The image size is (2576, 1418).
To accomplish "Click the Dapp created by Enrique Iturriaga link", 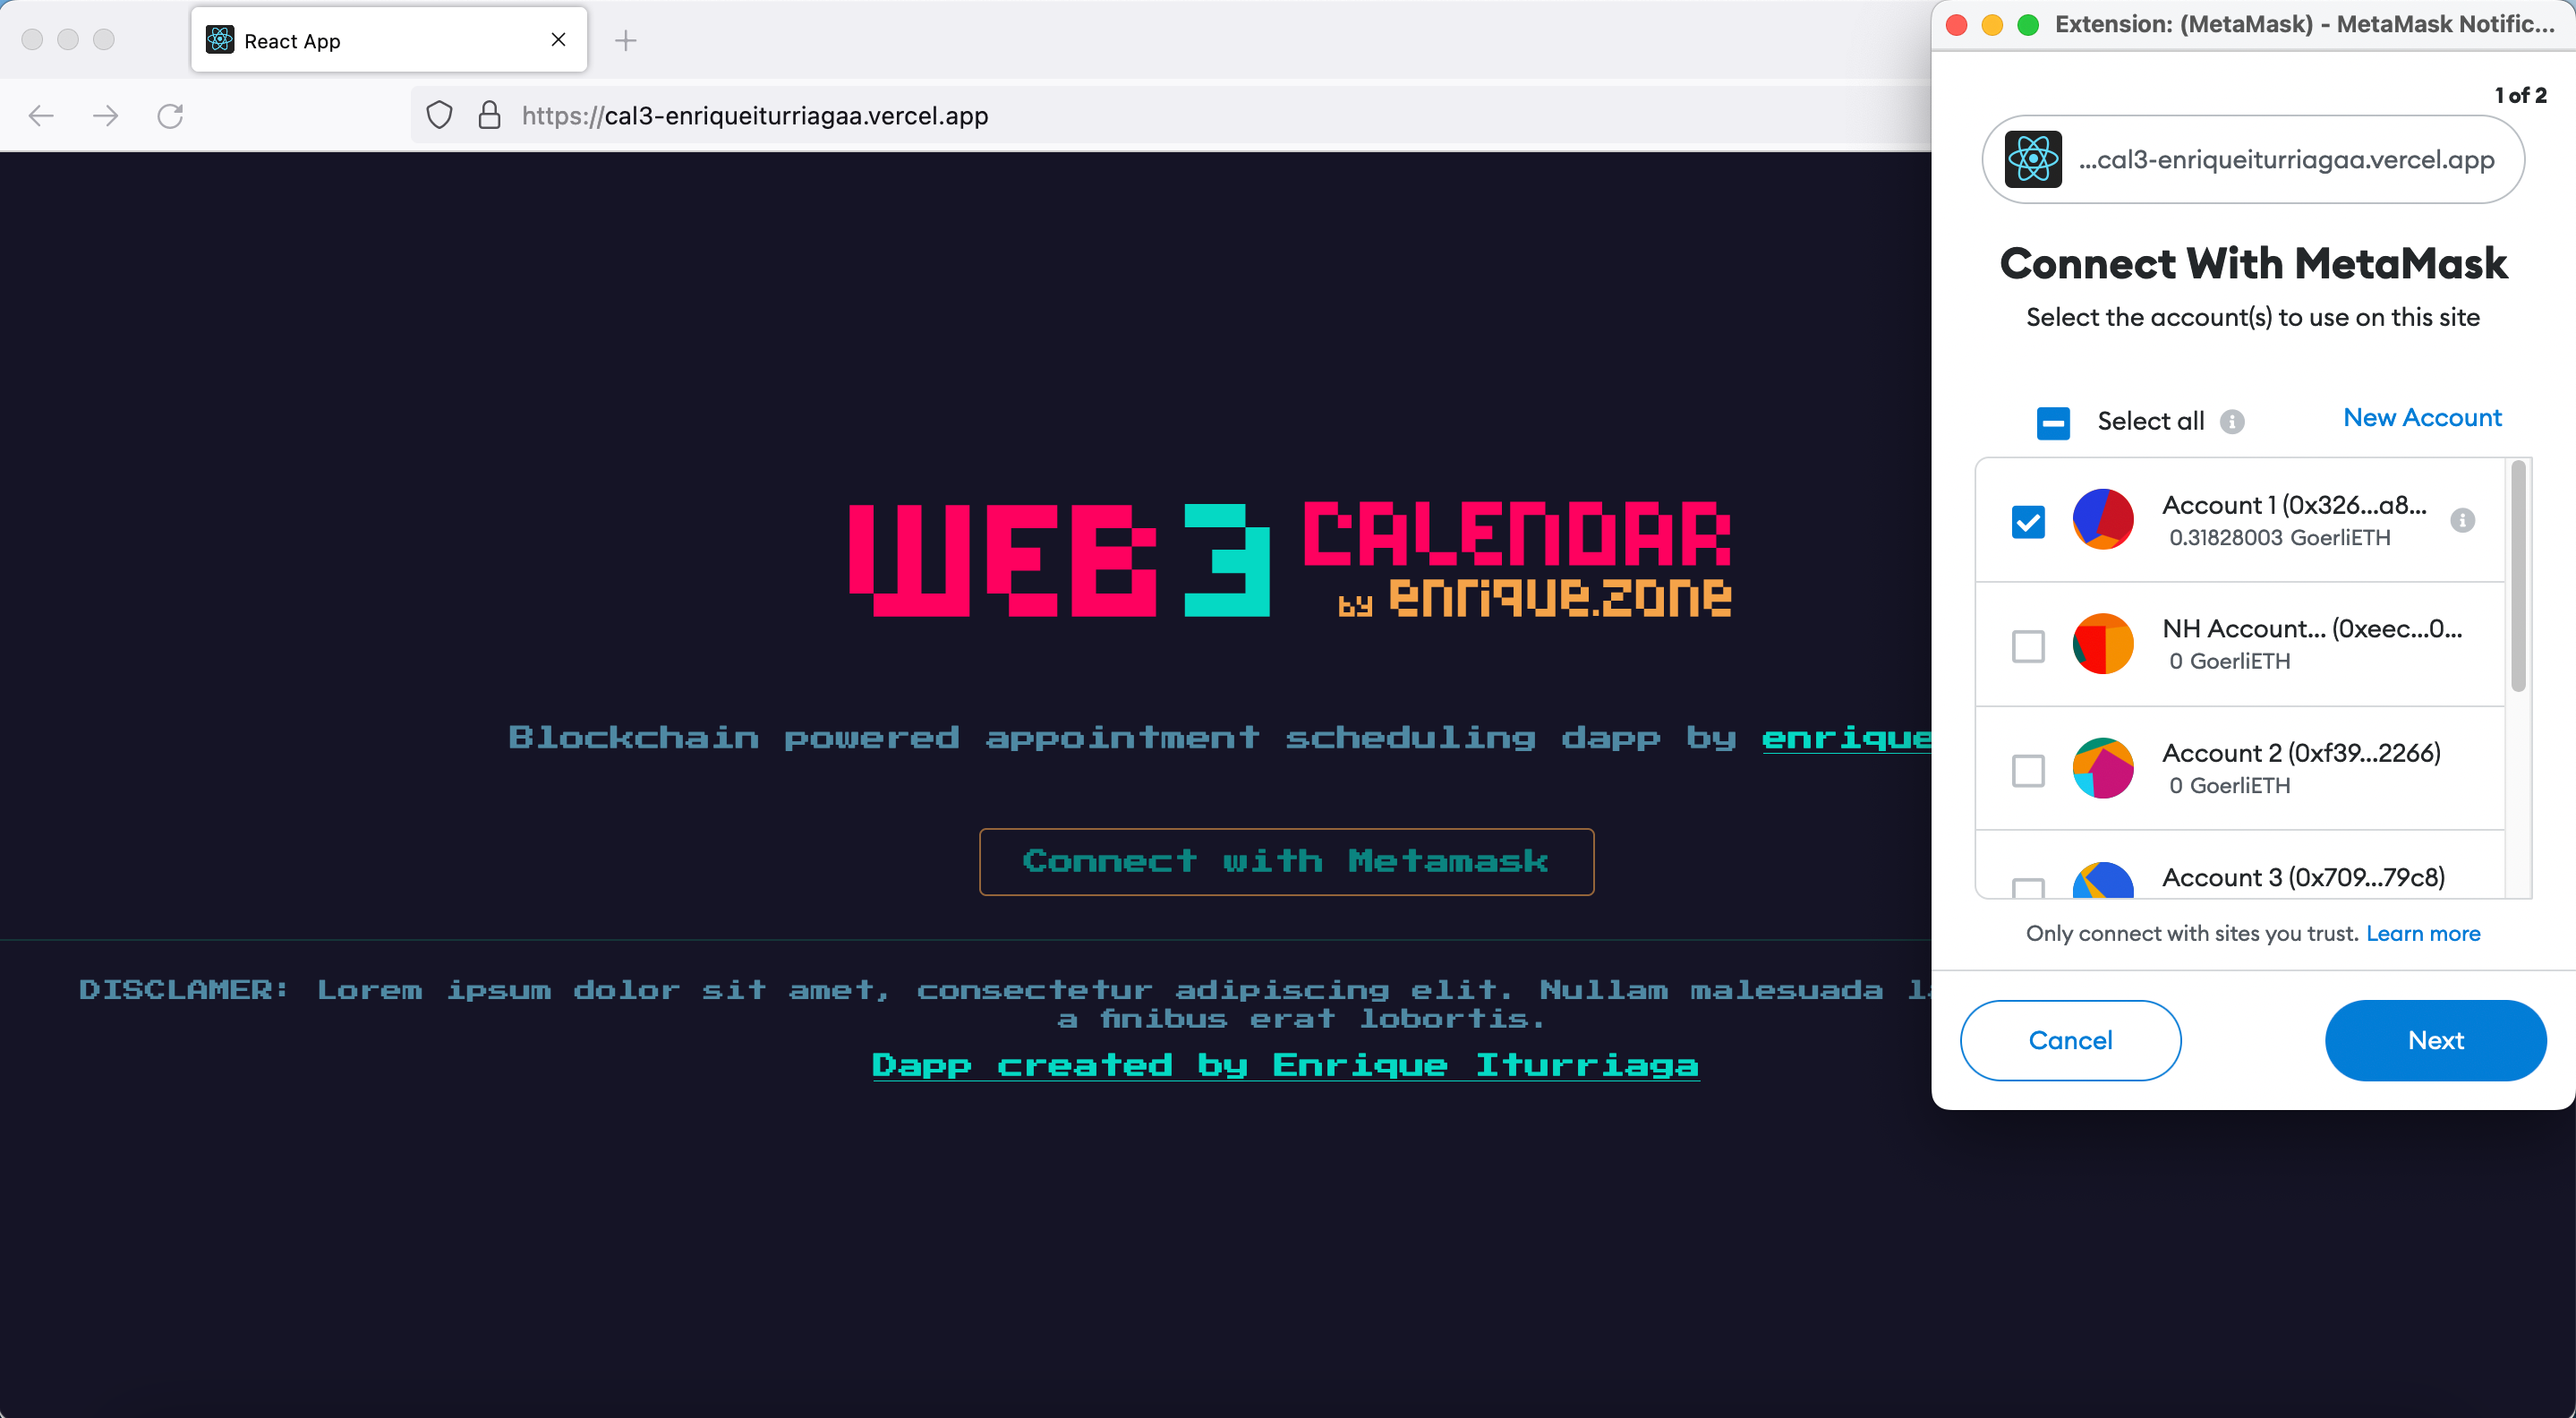I will click(1288, 1063).
